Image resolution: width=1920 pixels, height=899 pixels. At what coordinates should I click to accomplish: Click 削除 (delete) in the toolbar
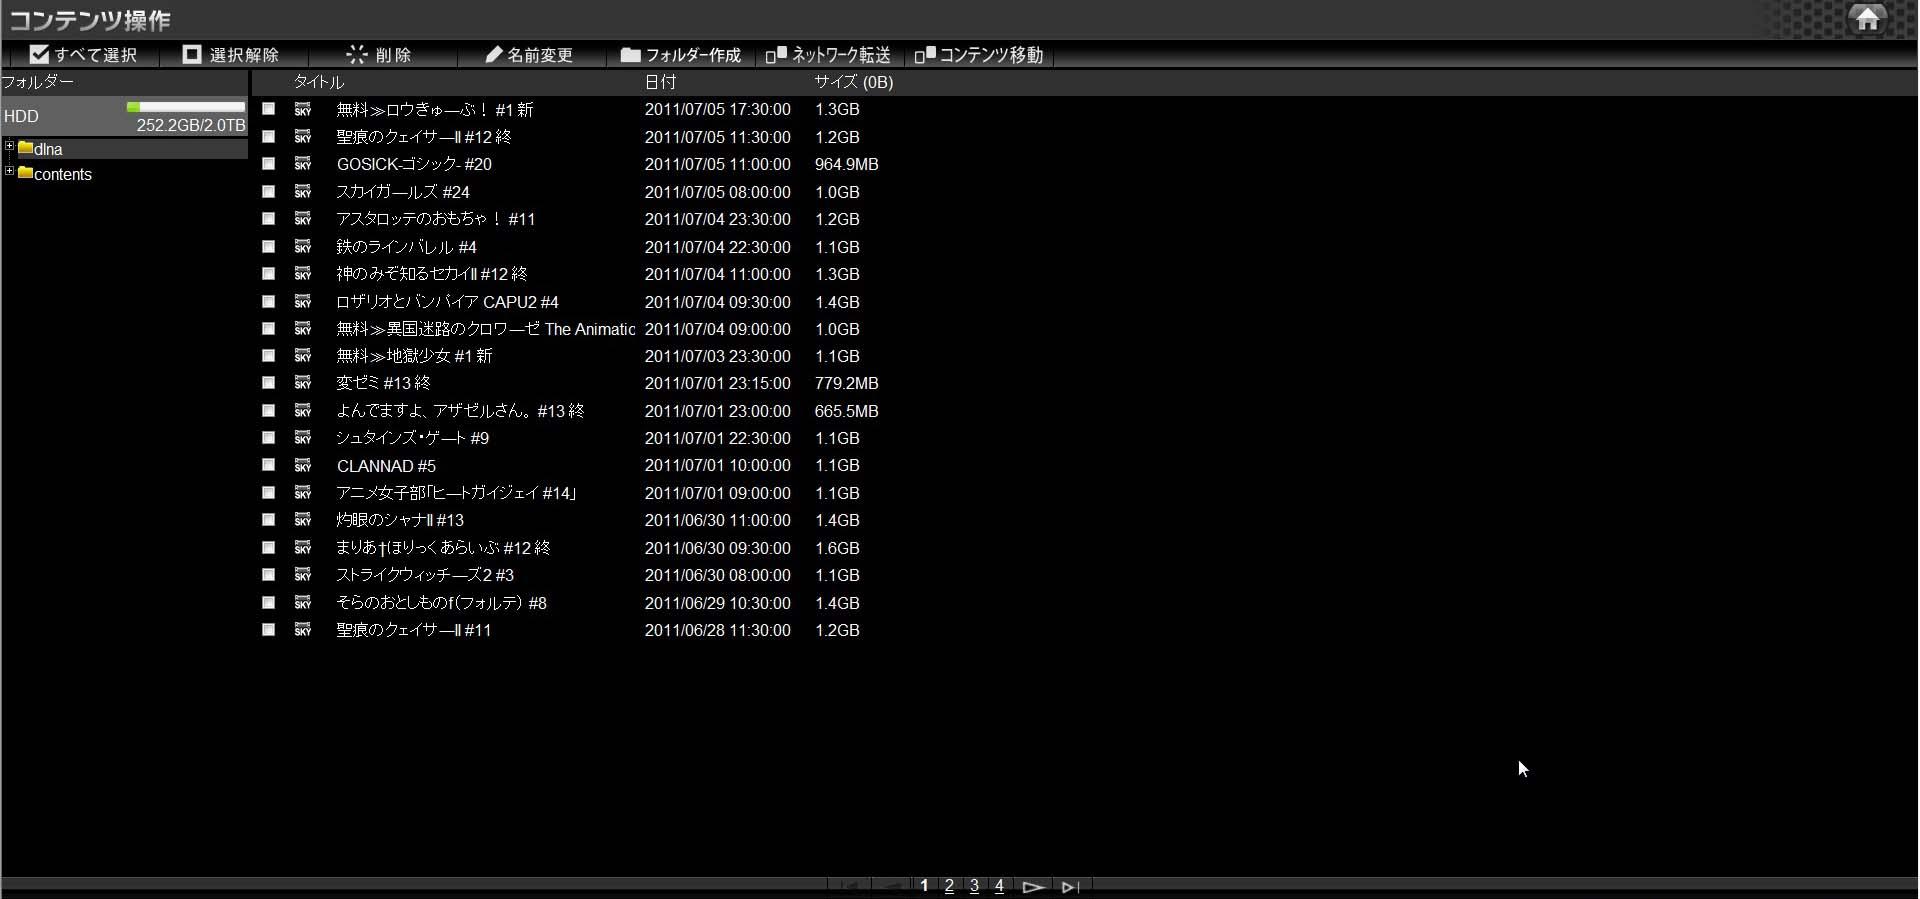click(x=379, y=55)
